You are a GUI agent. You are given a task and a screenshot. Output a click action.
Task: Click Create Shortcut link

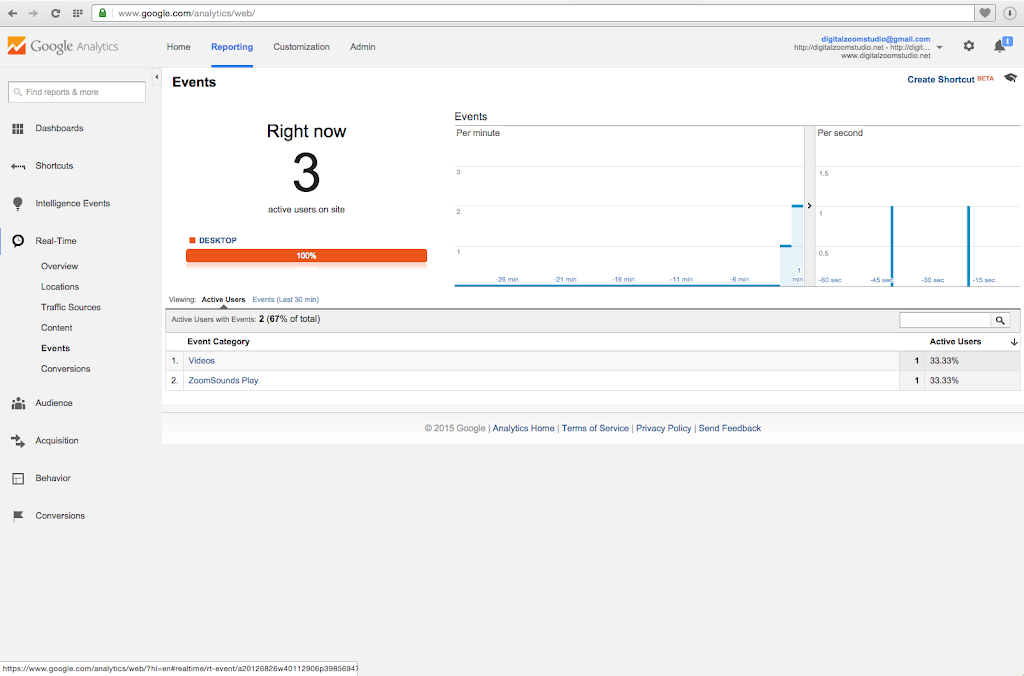(x=940, y=80)
